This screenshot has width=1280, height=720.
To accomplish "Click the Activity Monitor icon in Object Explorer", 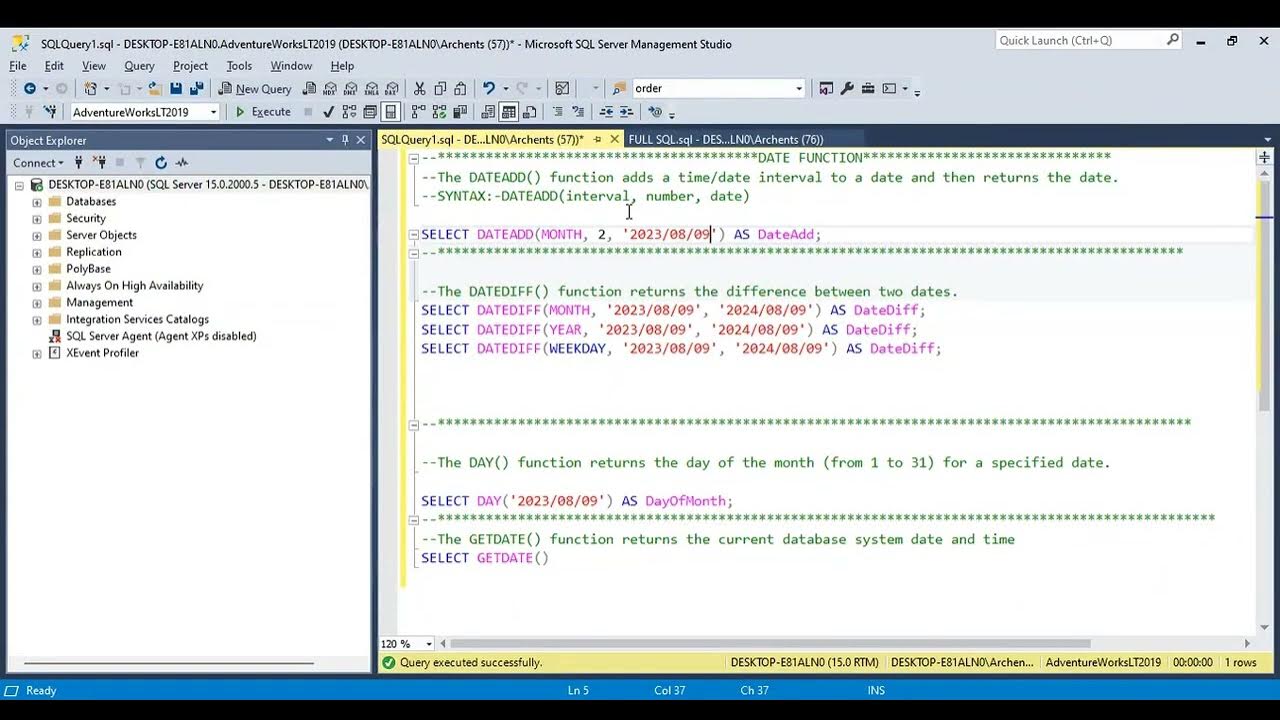I will 182,162.
